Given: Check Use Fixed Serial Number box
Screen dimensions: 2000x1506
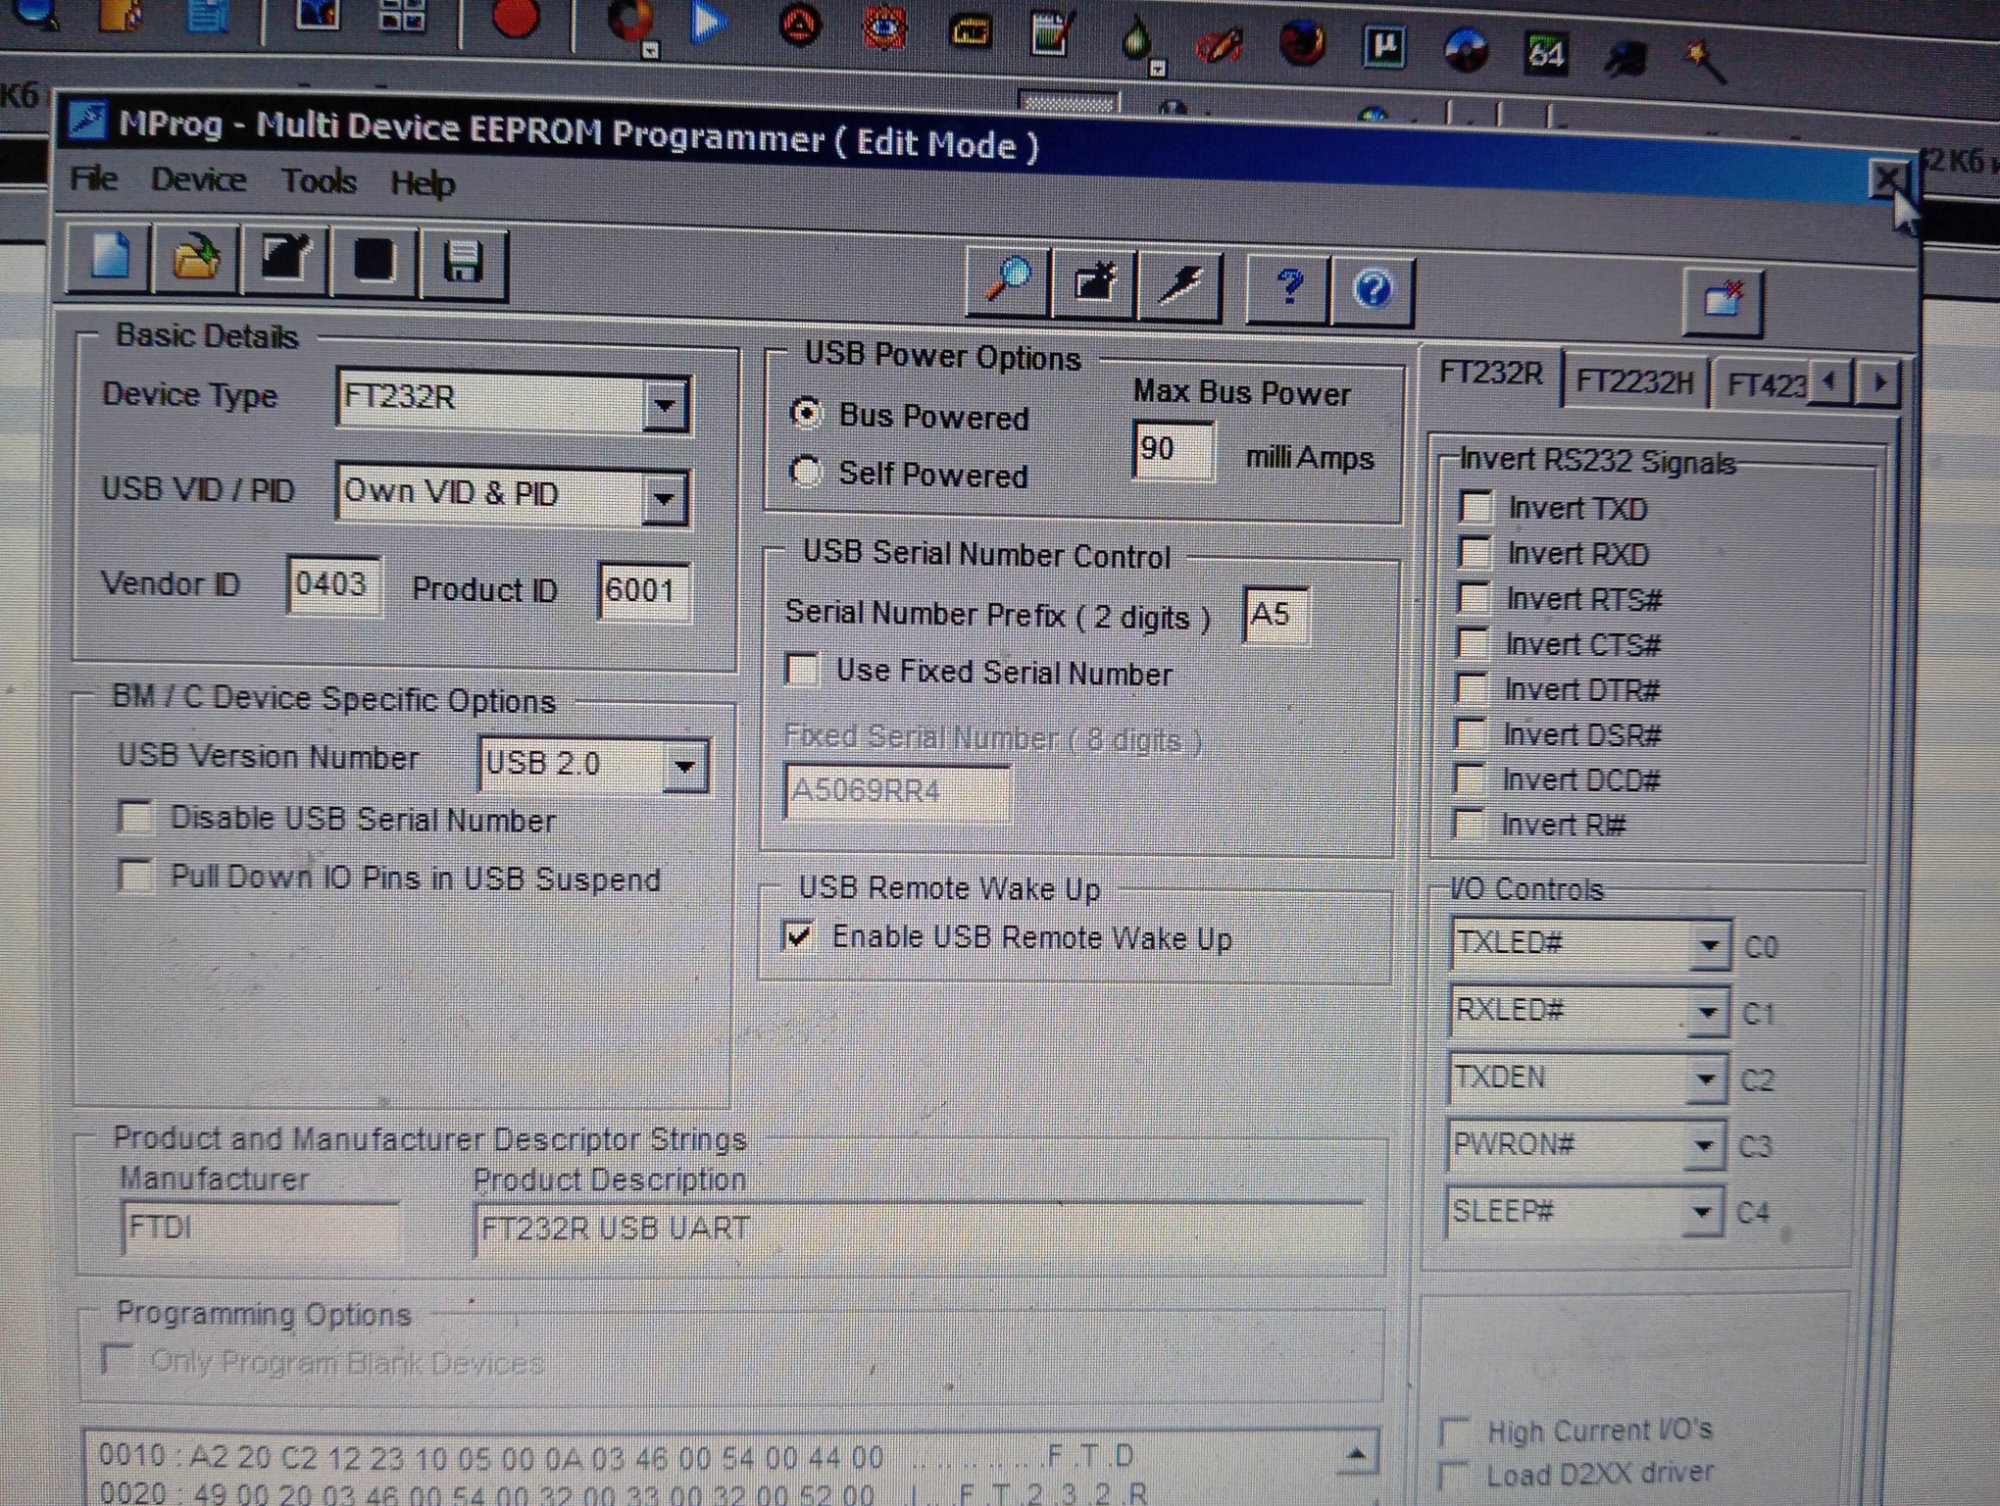Looking at the screenshot, I should click(x=803, y=669).
